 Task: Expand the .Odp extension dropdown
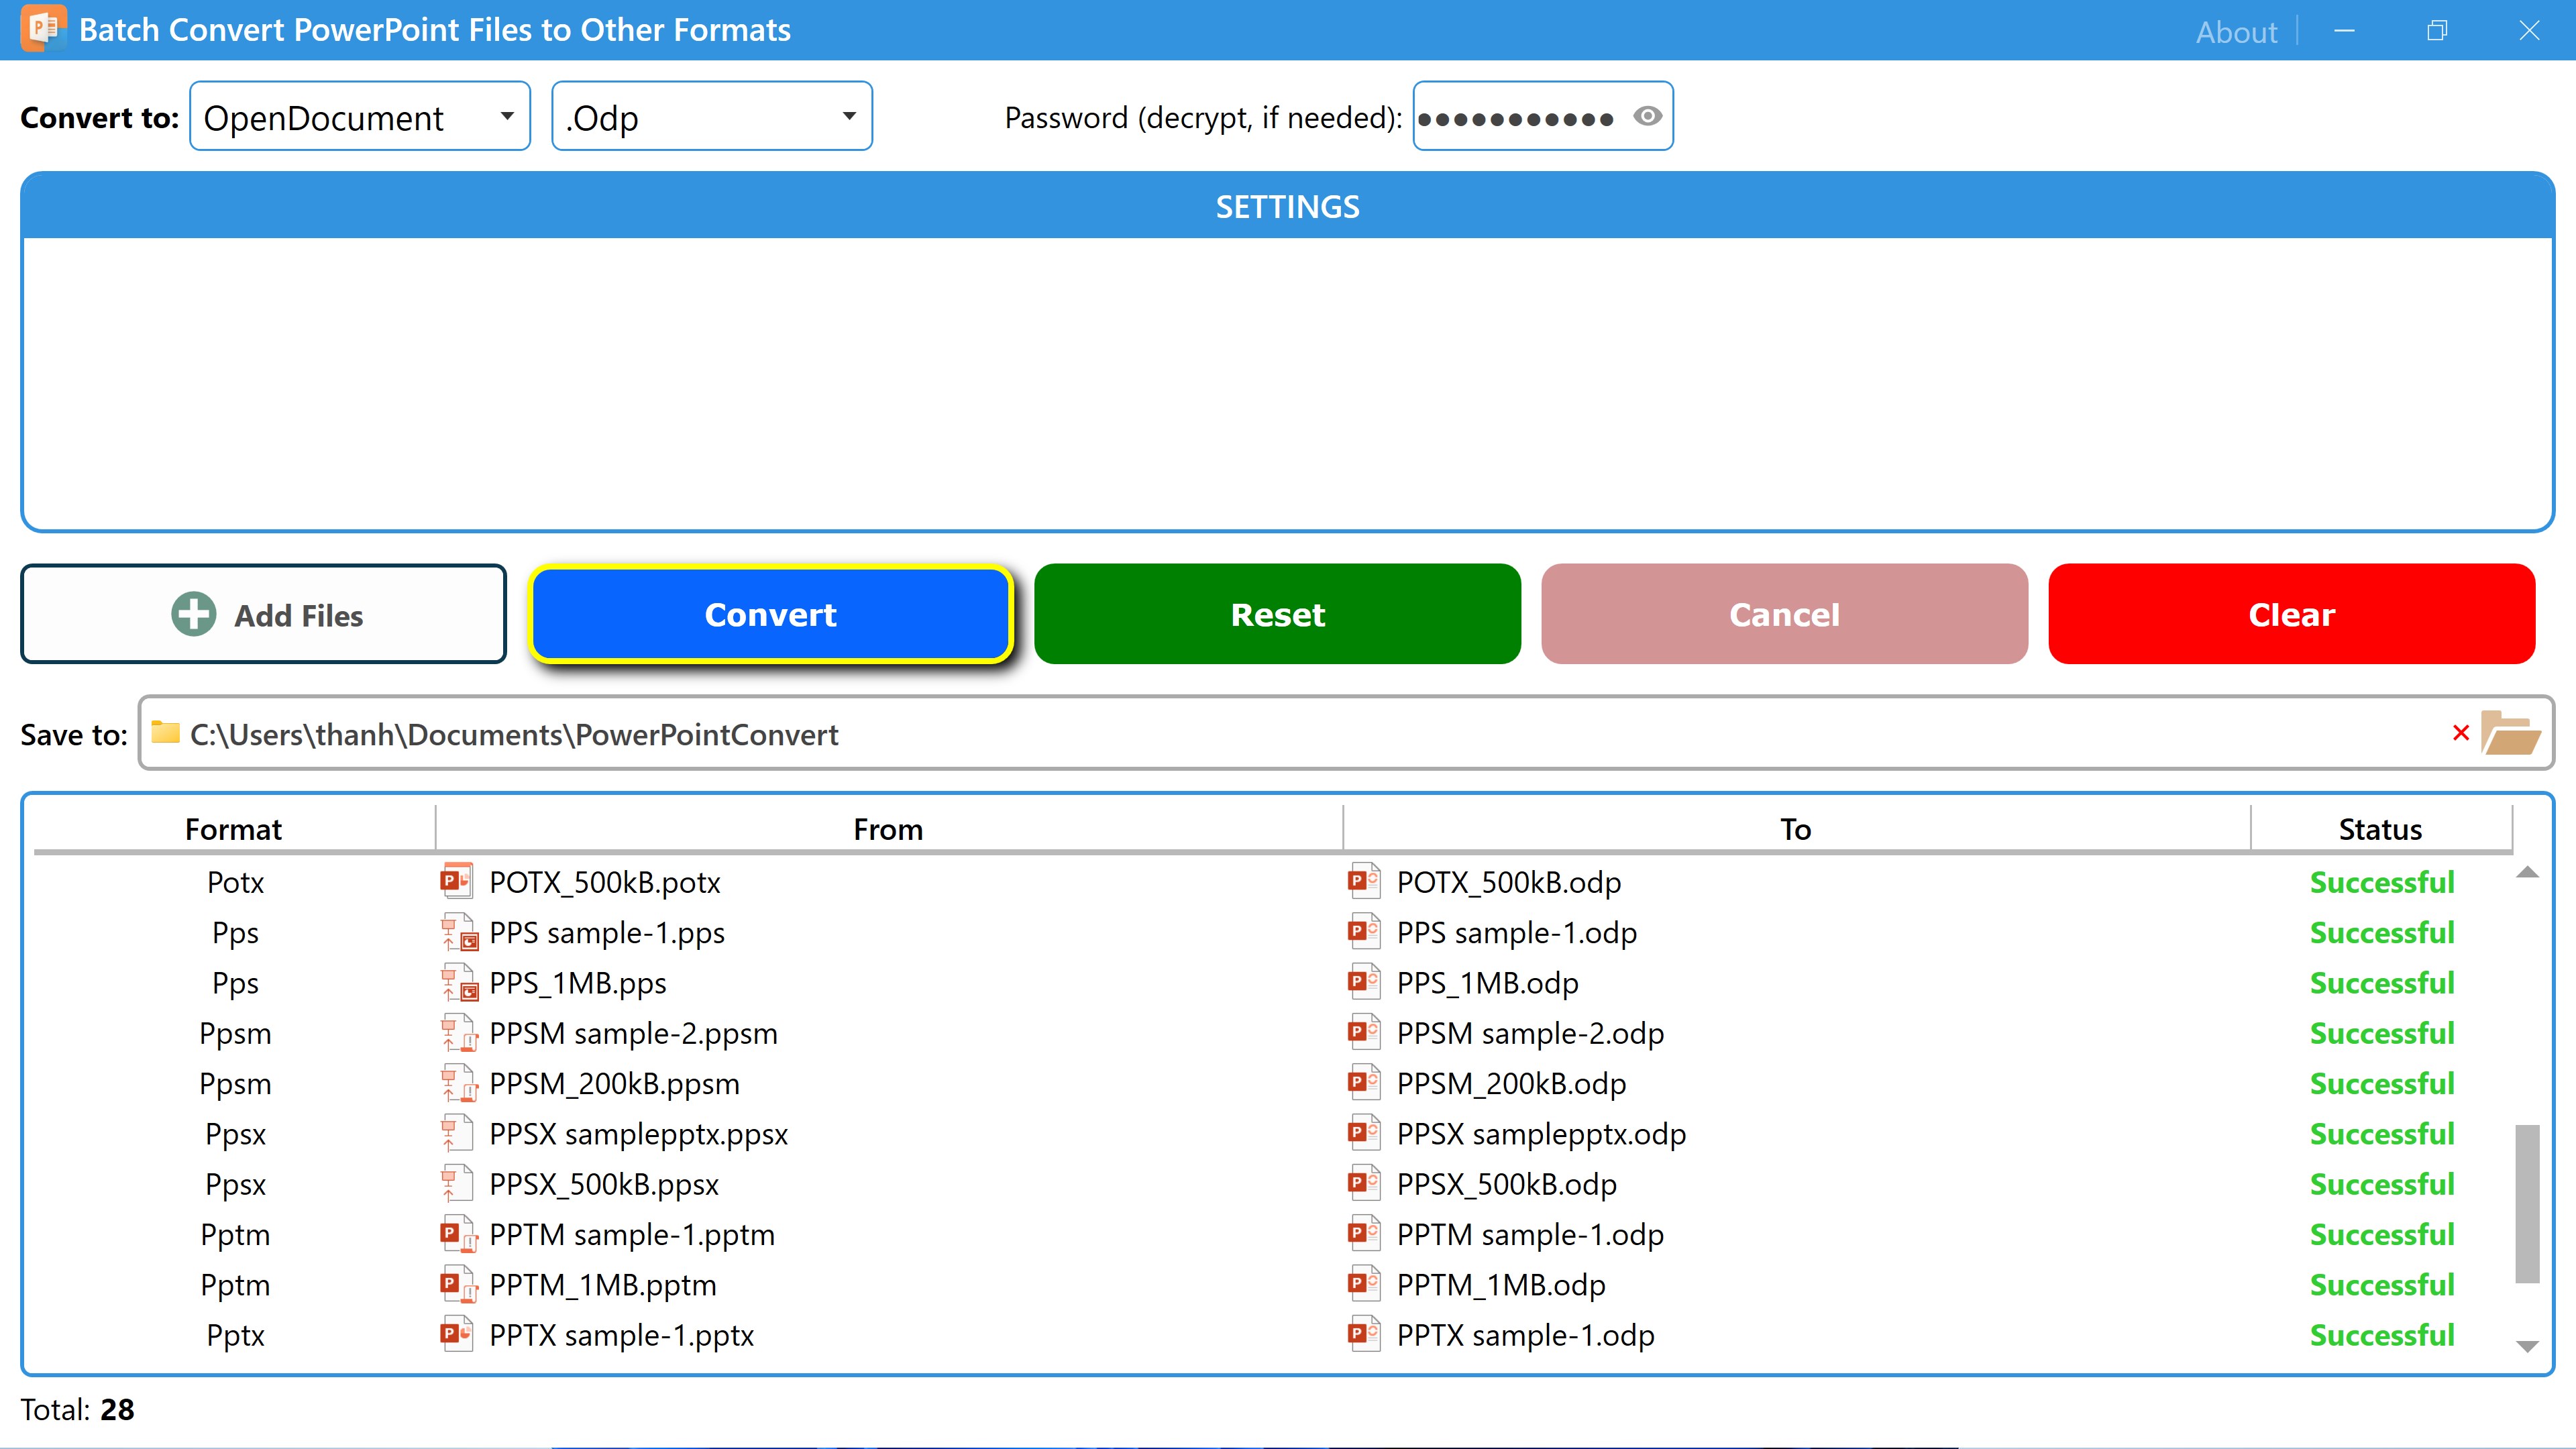point(712,116)
